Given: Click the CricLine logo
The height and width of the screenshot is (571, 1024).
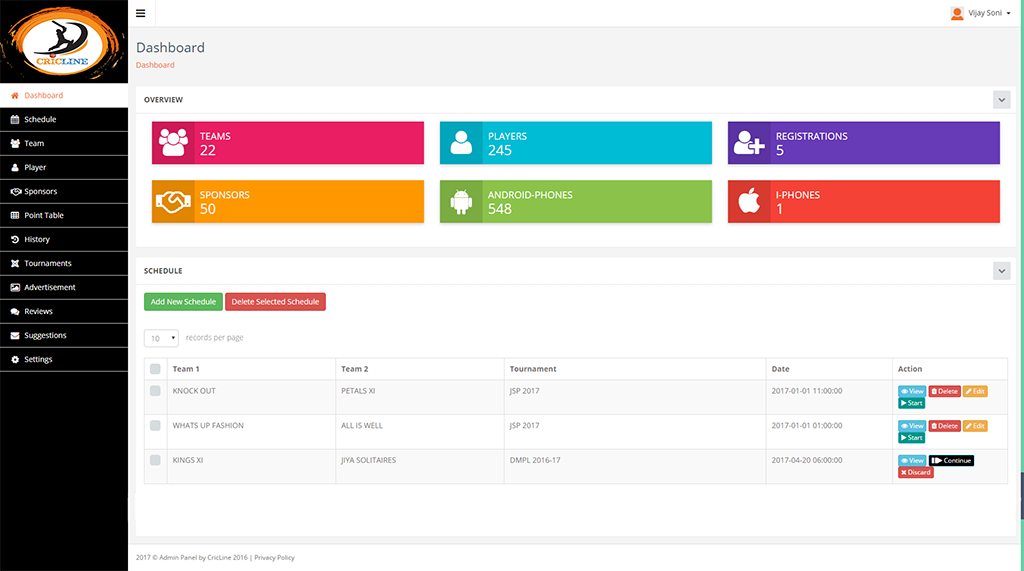Looking at the screenshot, I should point(63,42).
